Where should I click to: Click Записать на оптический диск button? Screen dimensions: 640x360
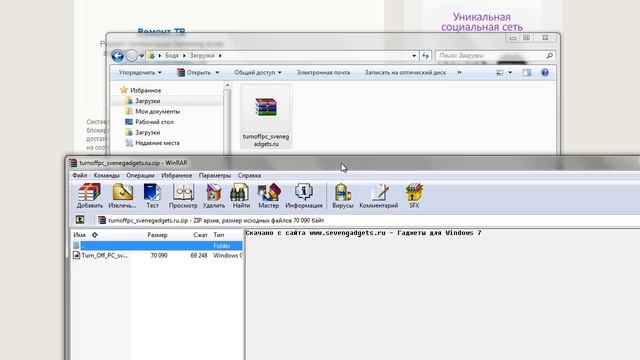point(405,73)
